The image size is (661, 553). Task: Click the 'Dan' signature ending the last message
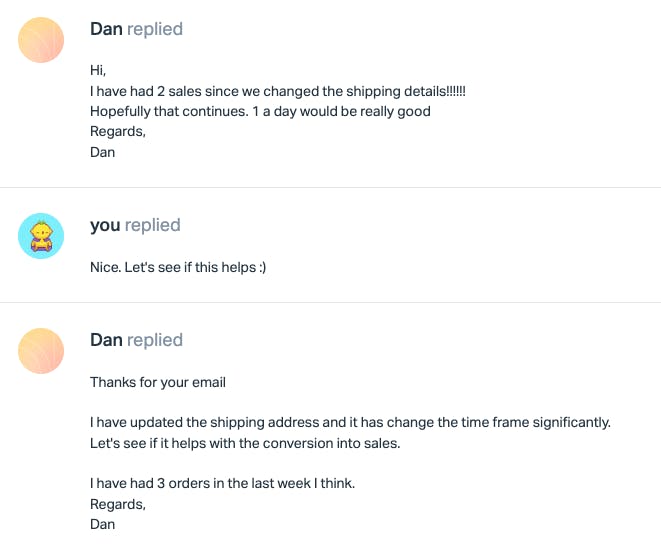click(x=103, y=524)
